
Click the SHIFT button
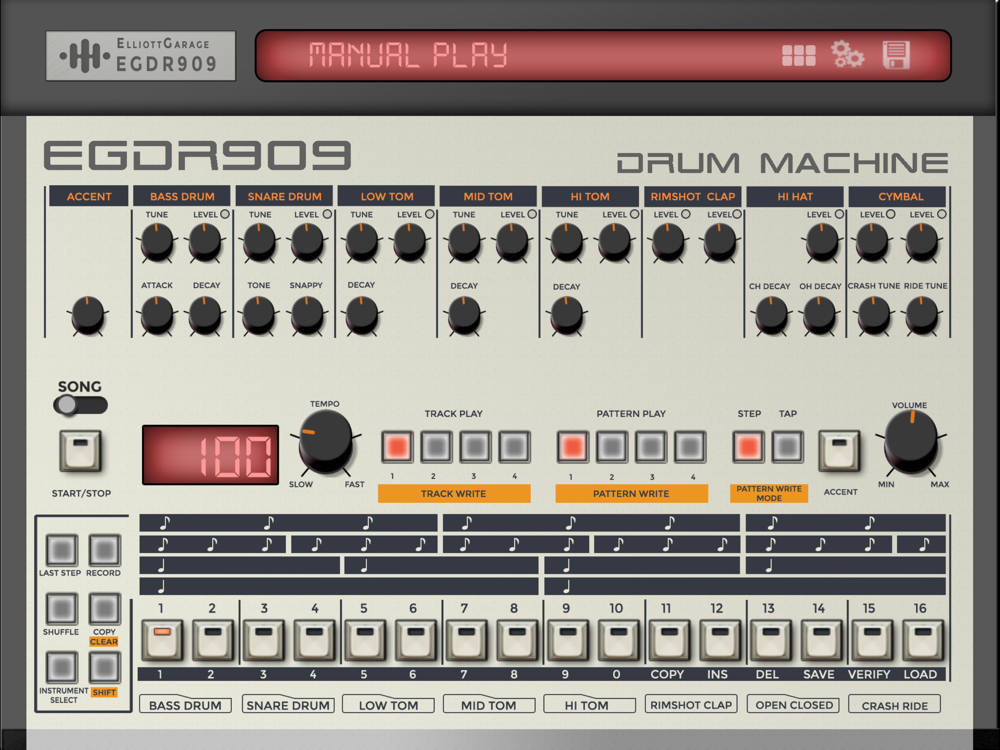[104, 668]
